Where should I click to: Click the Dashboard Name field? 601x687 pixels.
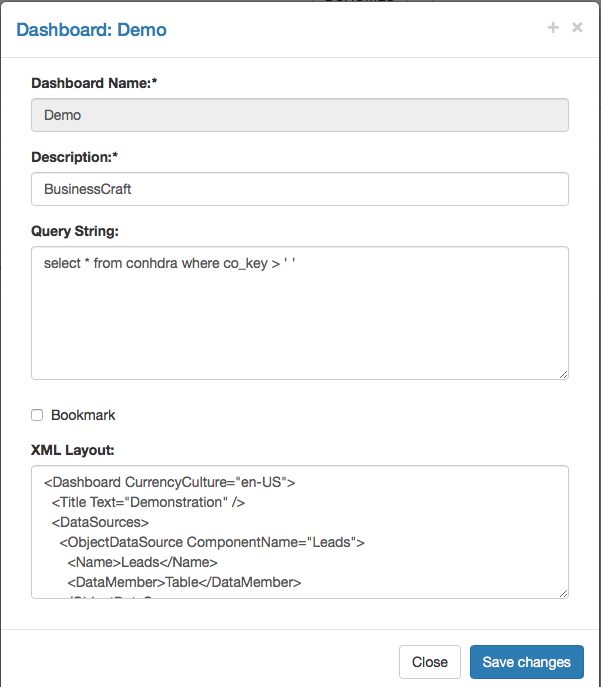click(x=300, y=115)
